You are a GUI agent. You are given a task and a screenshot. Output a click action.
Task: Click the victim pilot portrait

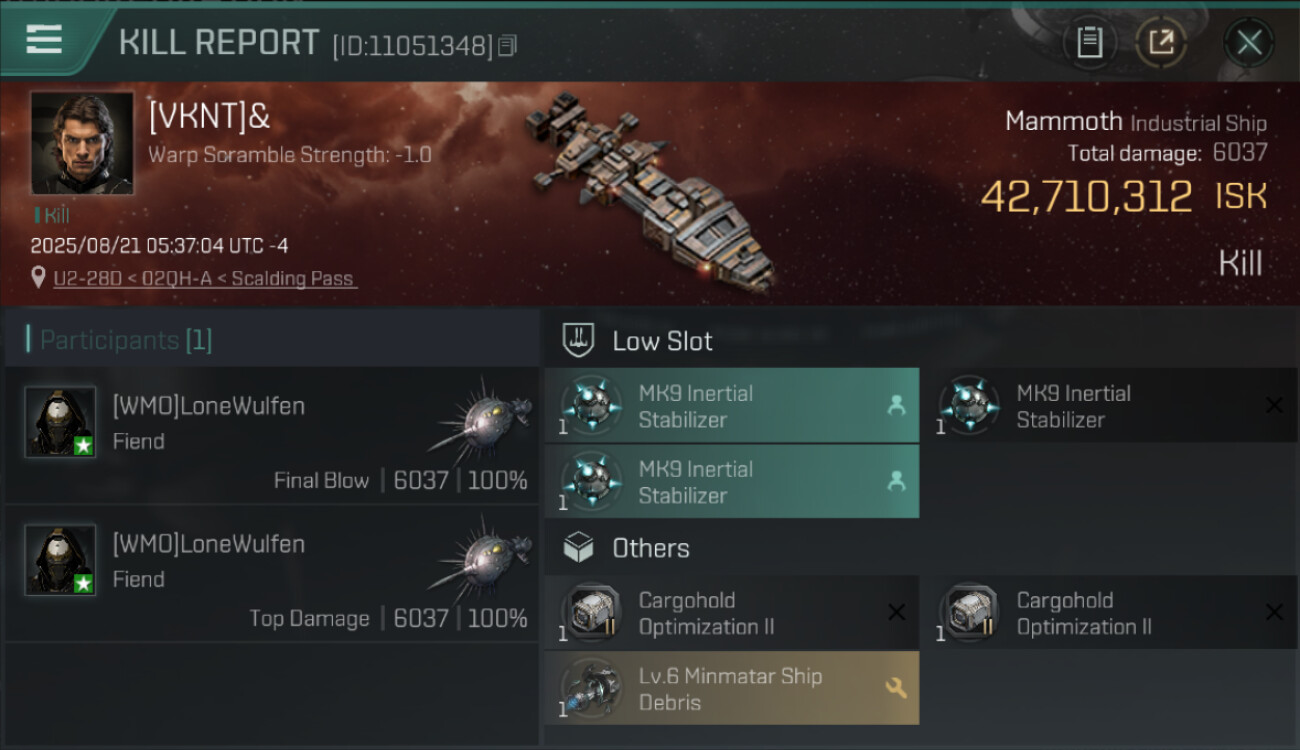[x=82, y=143]
